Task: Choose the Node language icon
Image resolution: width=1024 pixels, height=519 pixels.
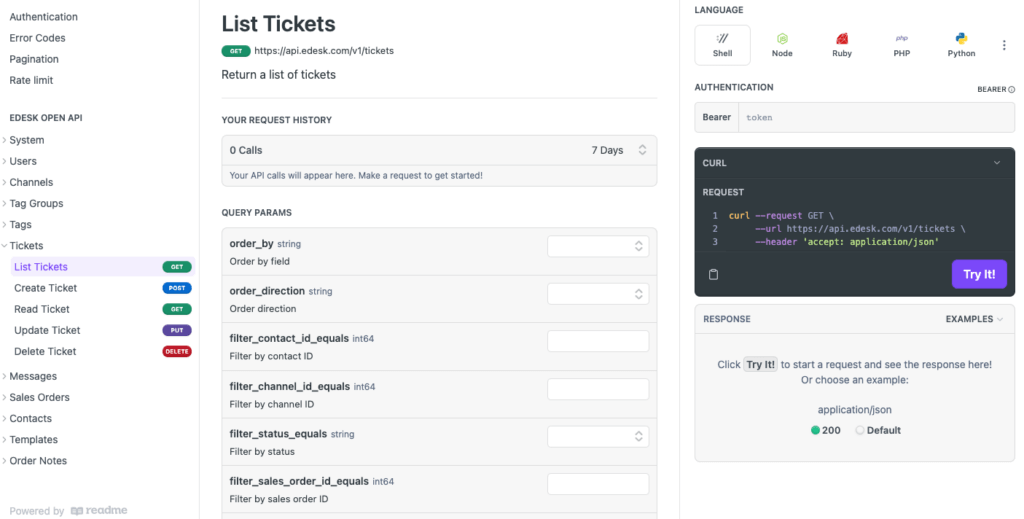Action: click(x=782, y=39)
